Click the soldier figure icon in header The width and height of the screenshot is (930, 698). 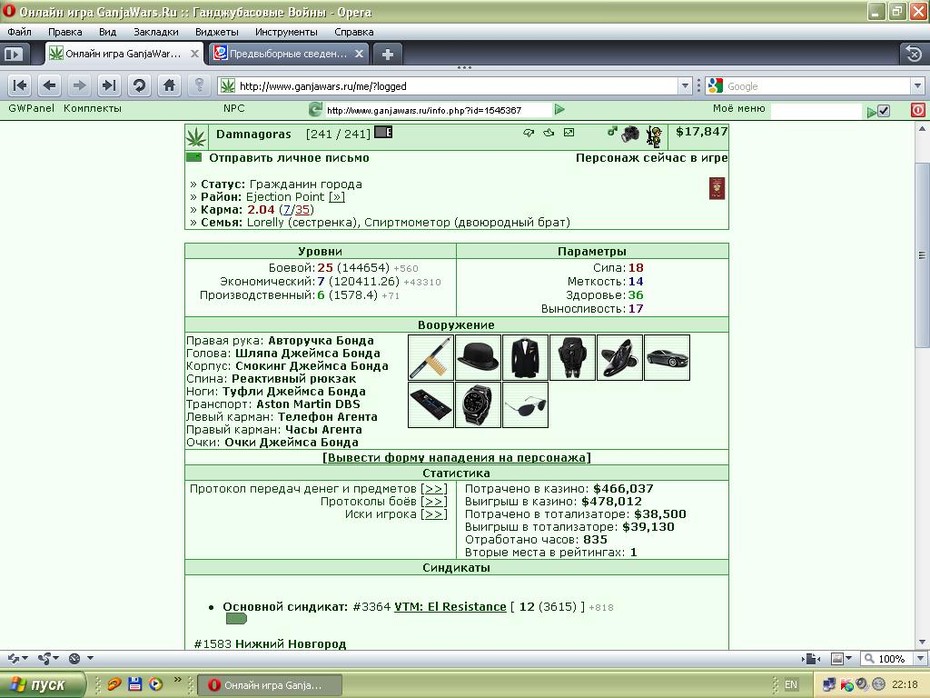tap(654, 136)
